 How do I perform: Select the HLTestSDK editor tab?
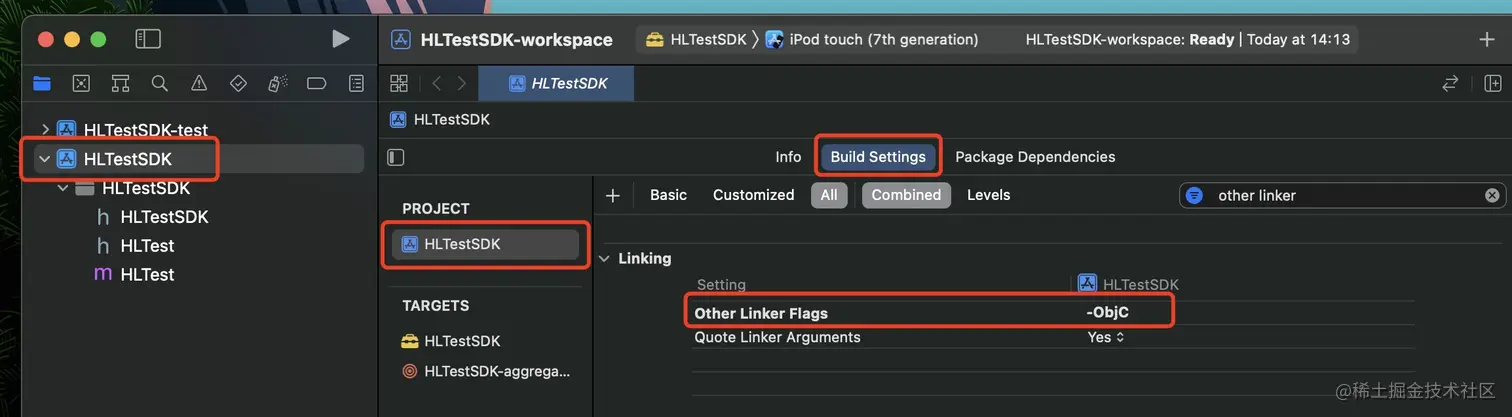click(557, 83)
